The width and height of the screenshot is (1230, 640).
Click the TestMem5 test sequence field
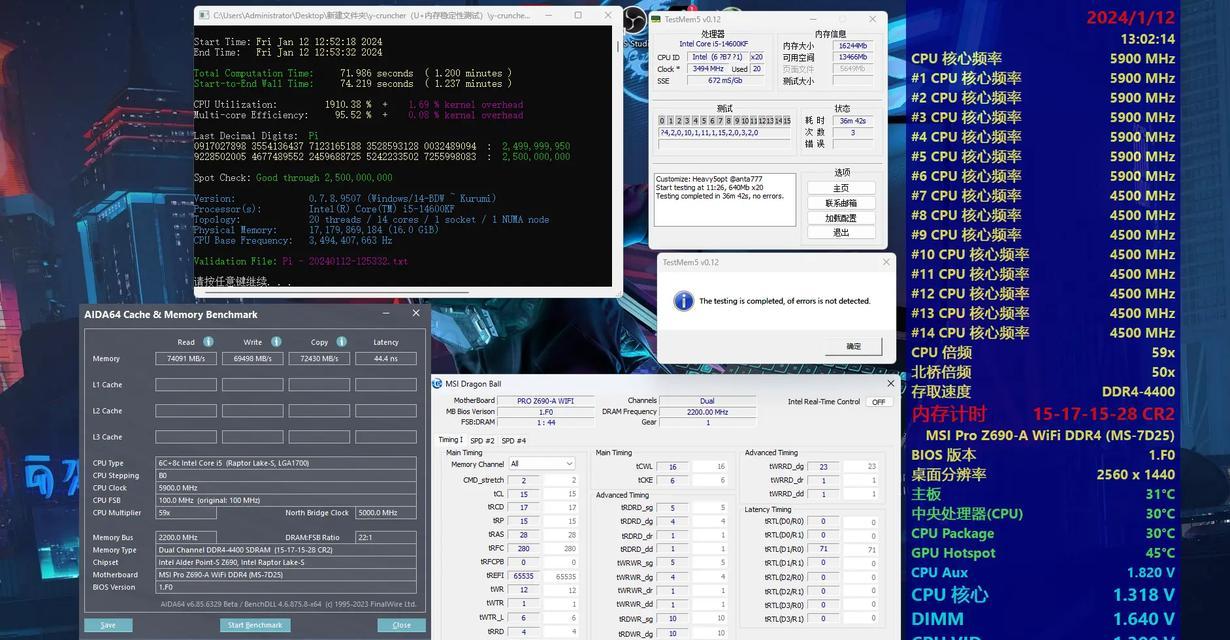click(725, 132)
